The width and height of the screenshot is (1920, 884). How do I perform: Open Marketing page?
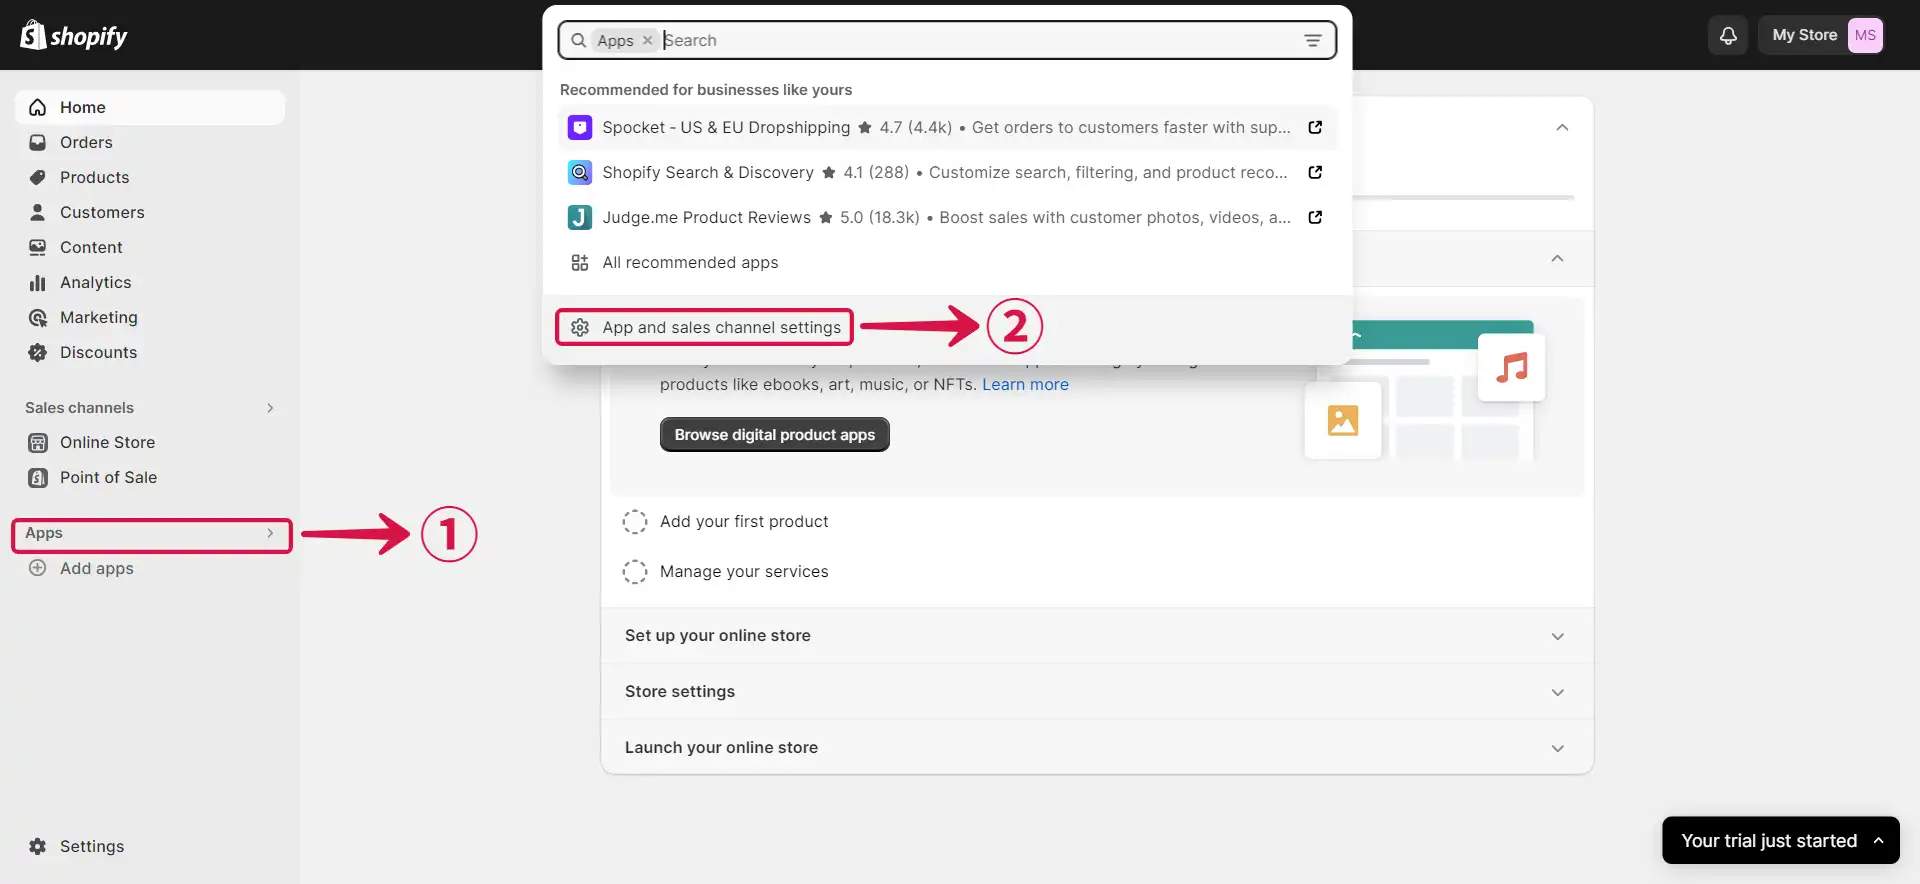pos(150,318)
